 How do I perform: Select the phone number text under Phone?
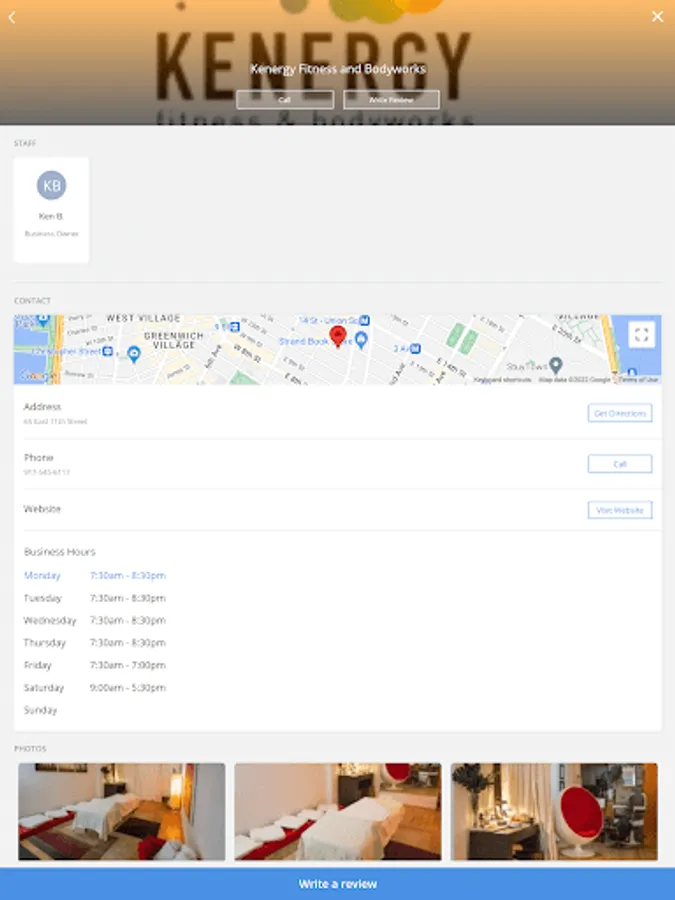point(46,472)
